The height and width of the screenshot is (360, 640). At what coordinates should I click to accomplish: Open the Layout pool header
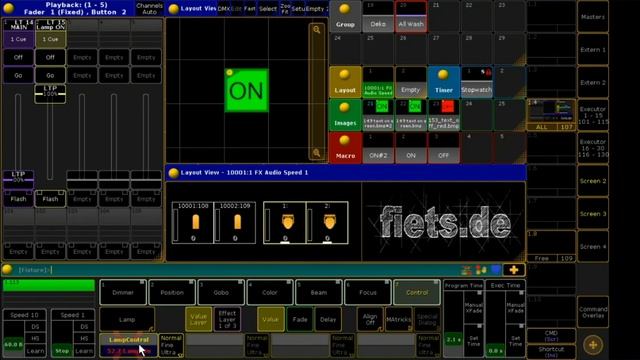click(x=345, y=82)
